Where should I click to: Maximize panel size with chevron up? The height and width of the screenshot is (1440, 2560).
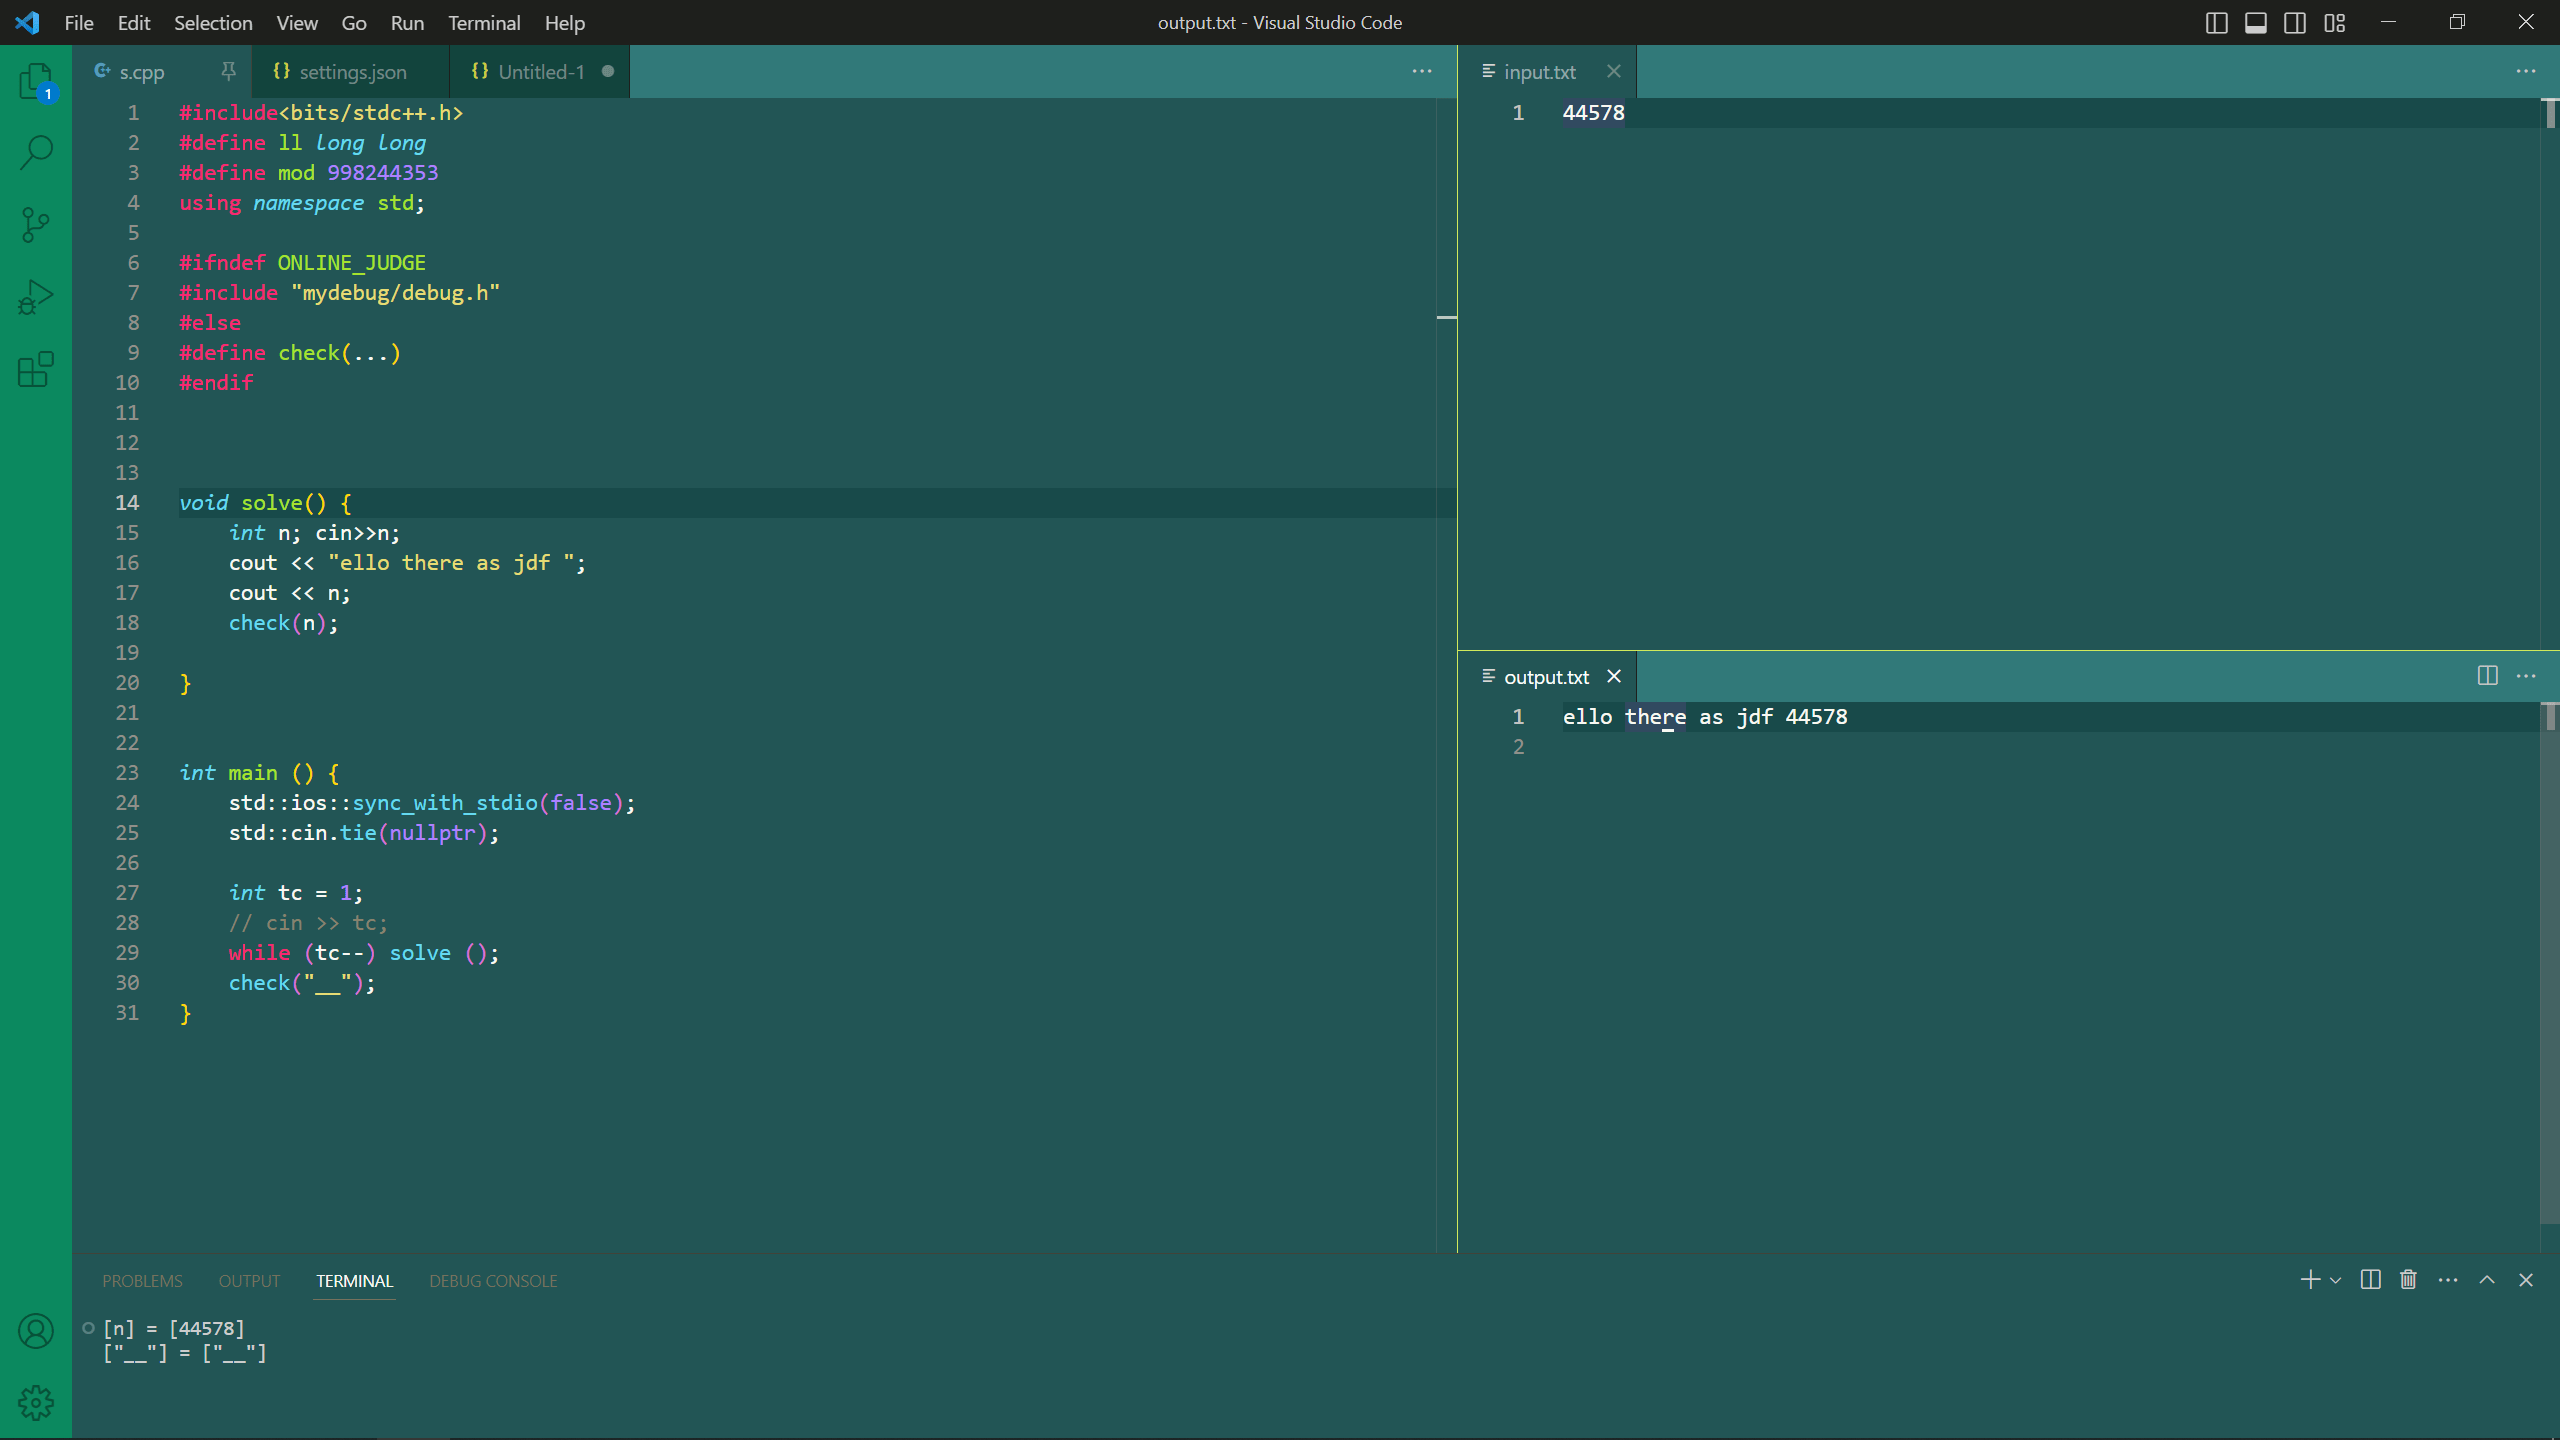click(x=2487, y=1280)
